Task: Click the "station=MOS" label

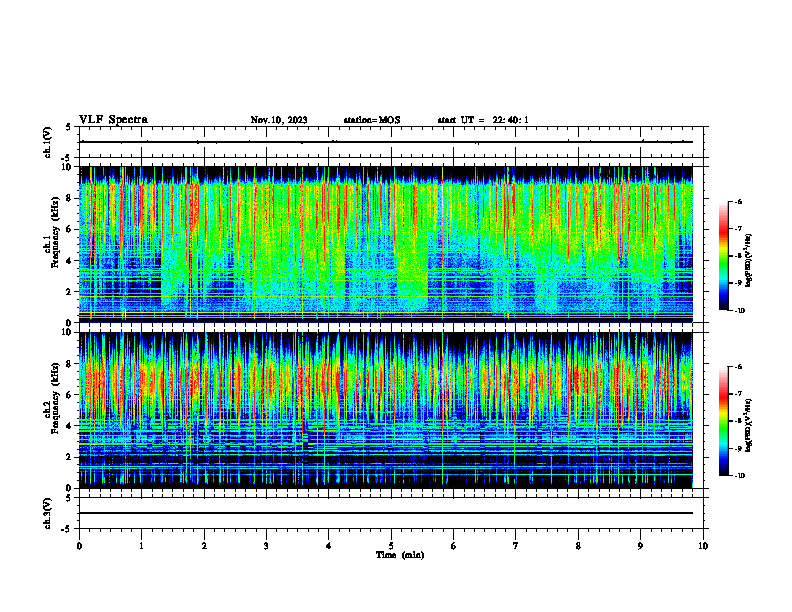Action: (372, 120)
